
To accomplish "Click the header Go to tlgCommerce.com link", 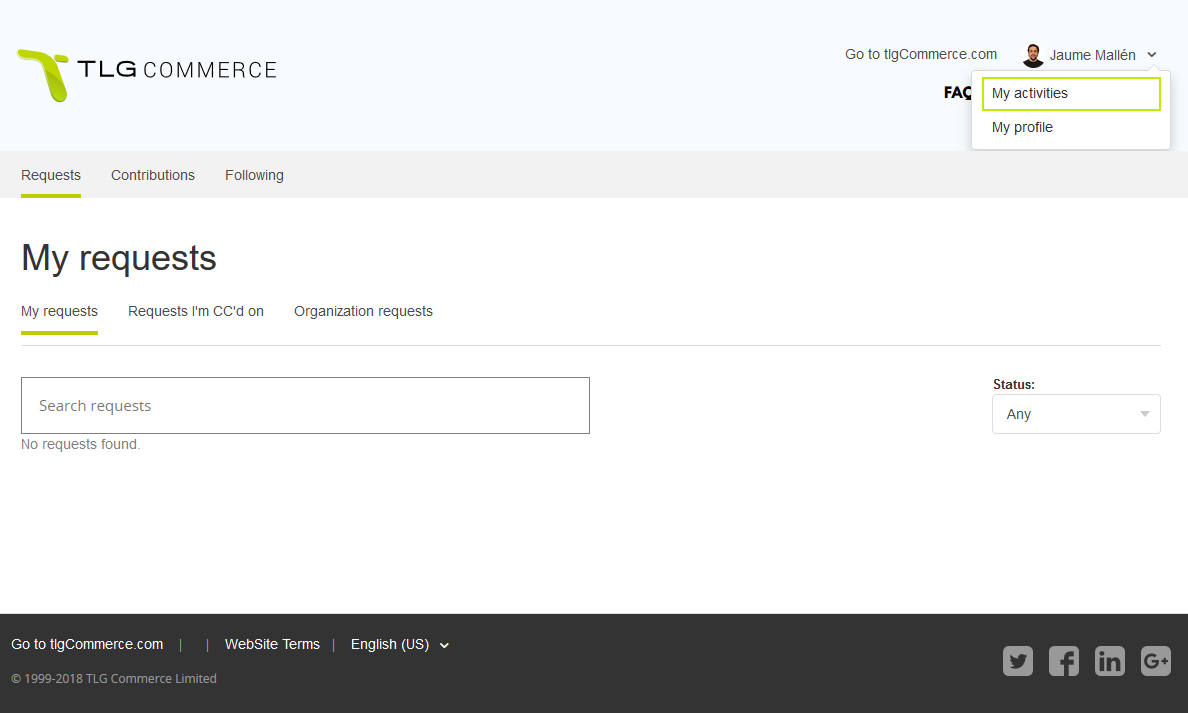I will coord(921,54).
